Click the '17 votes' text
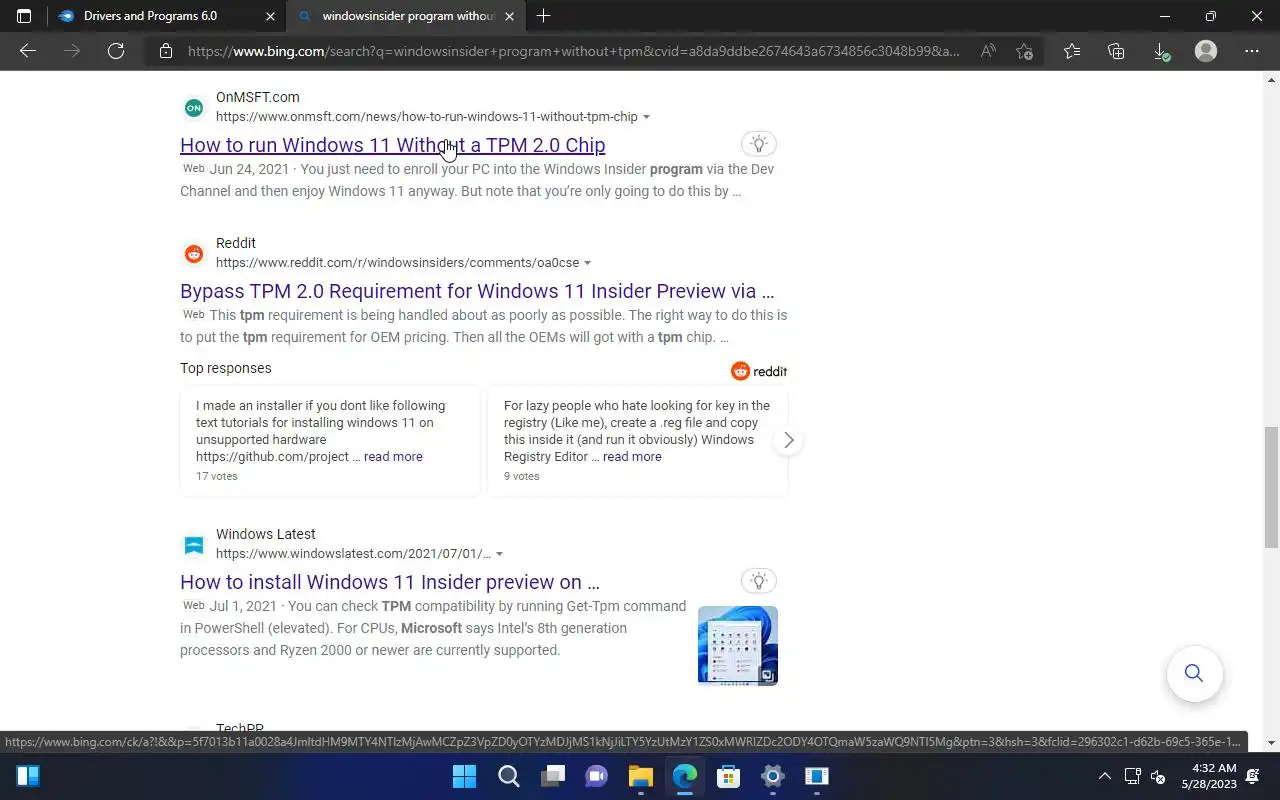The width and height of the screenshot is (1280, 800). click(217, 476)
